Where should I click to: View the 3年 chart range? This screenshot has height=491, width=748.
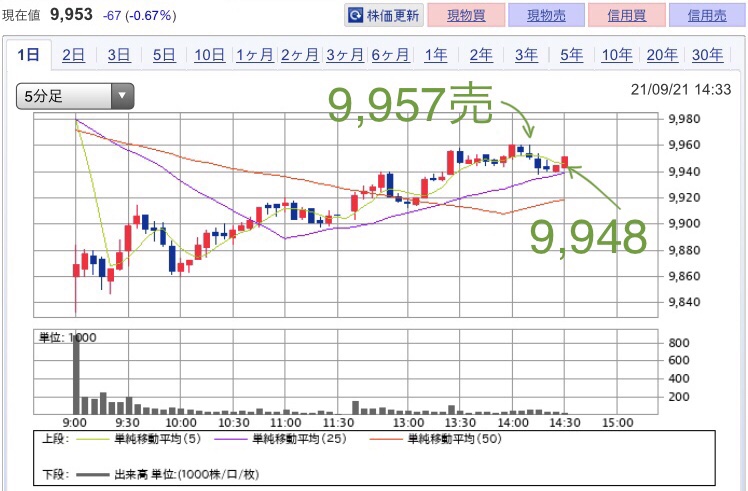pyautogui.click(x=526, y=55)
